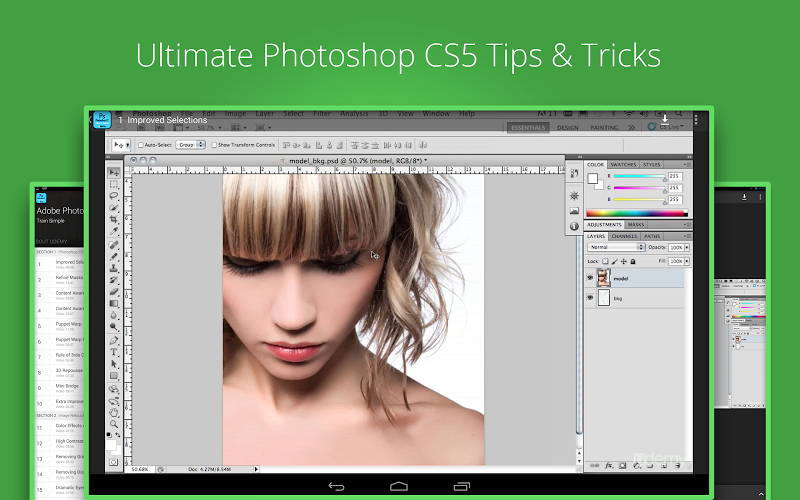
Task: Click the rainbow color spectrum bar
Action: pos(636,213)
